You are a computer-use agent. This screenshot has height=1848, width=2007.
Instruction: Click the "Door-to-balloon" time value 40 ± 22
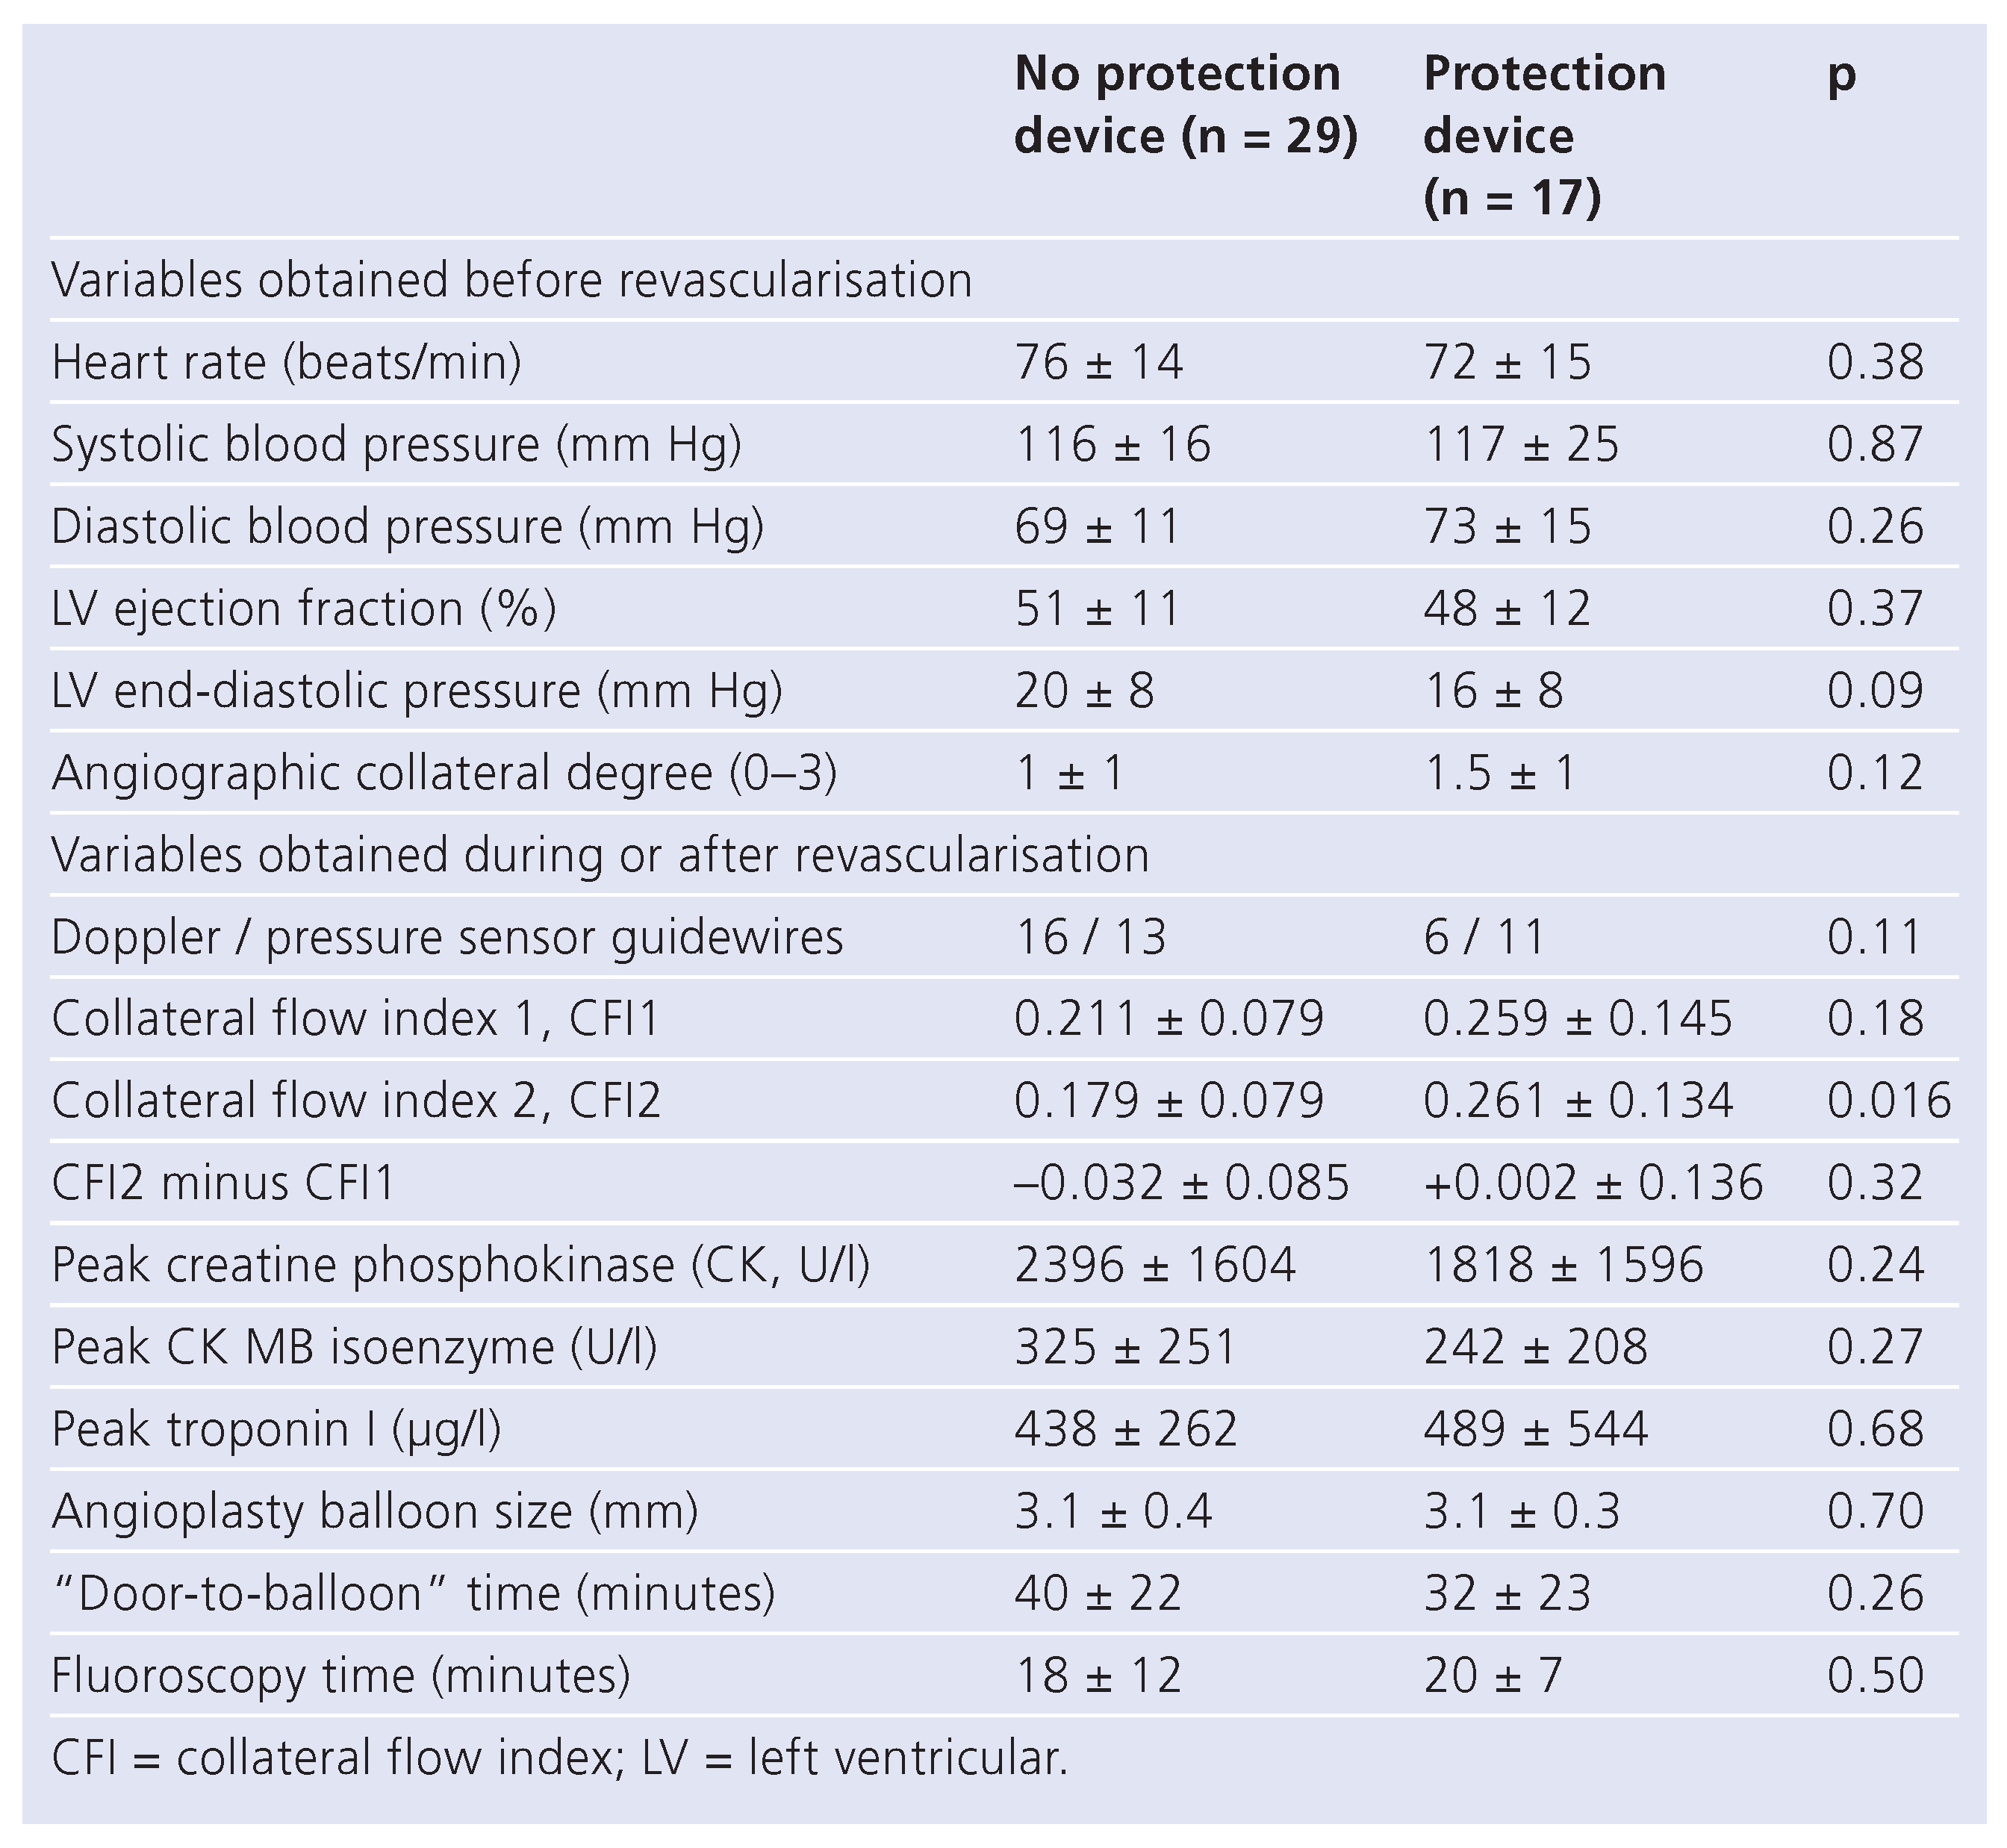pos(1097,1593)
